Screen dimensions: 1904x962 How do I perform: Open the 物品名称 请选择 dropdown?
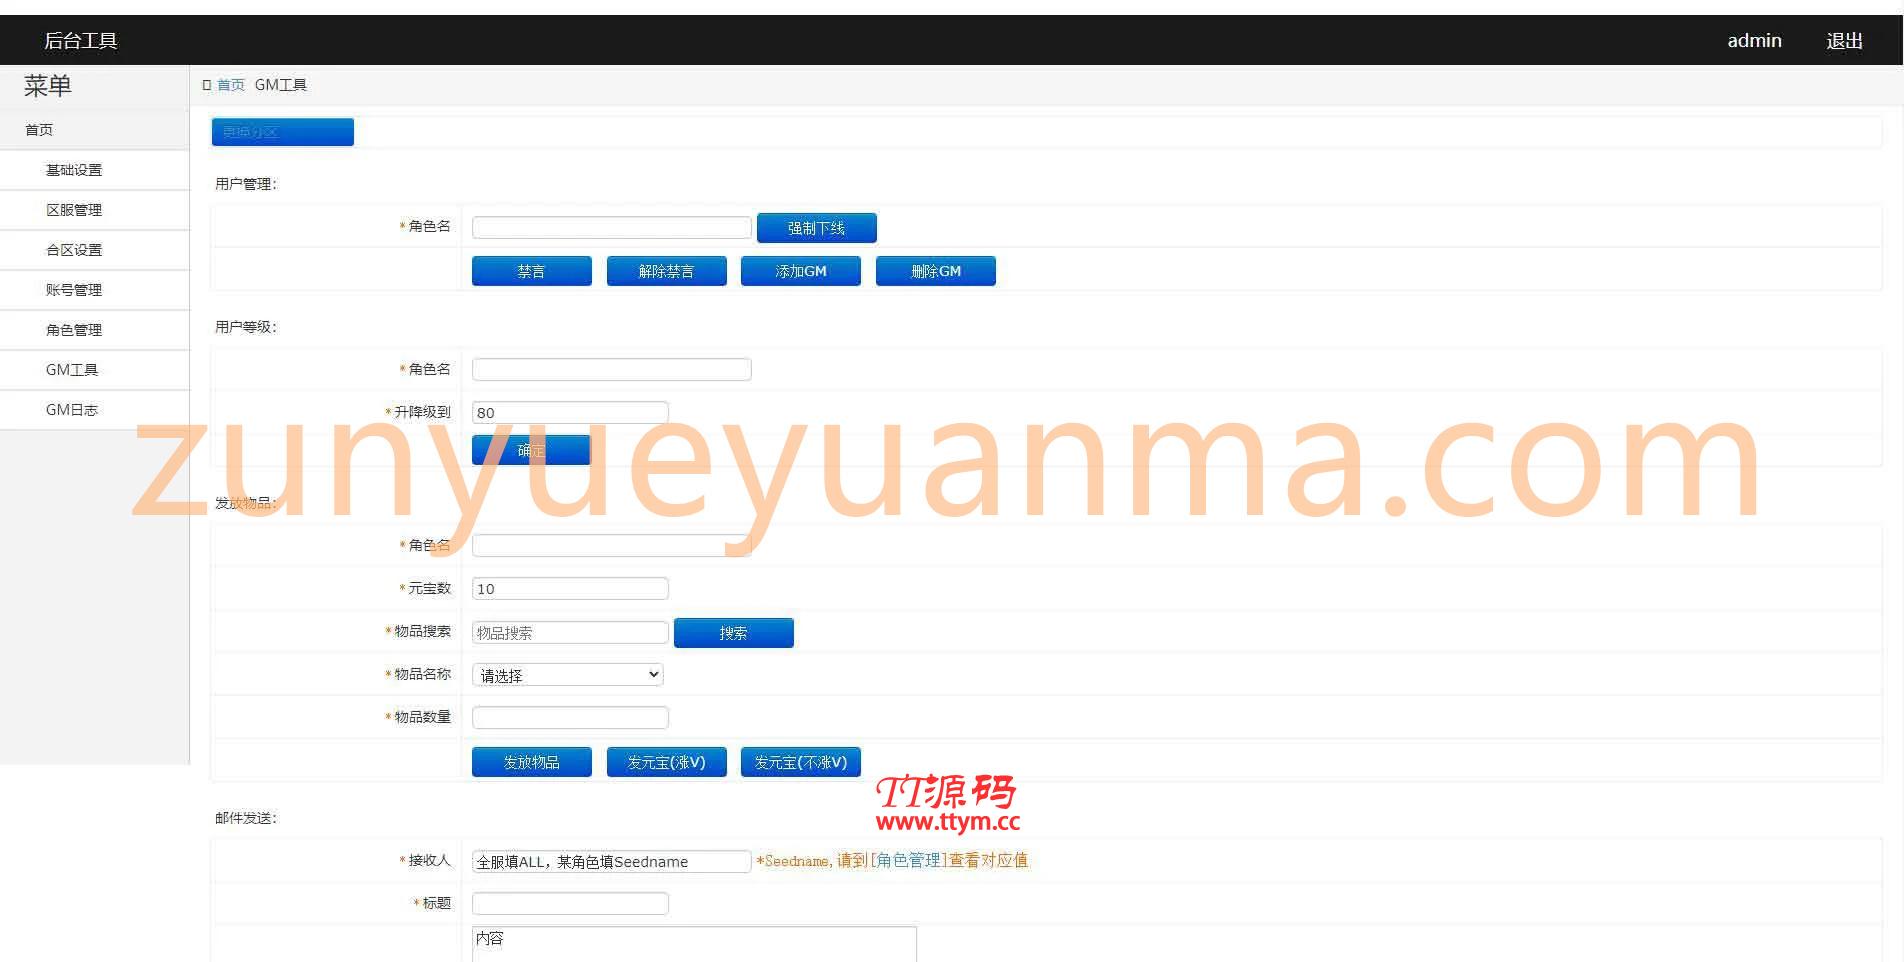coord(568,675)
